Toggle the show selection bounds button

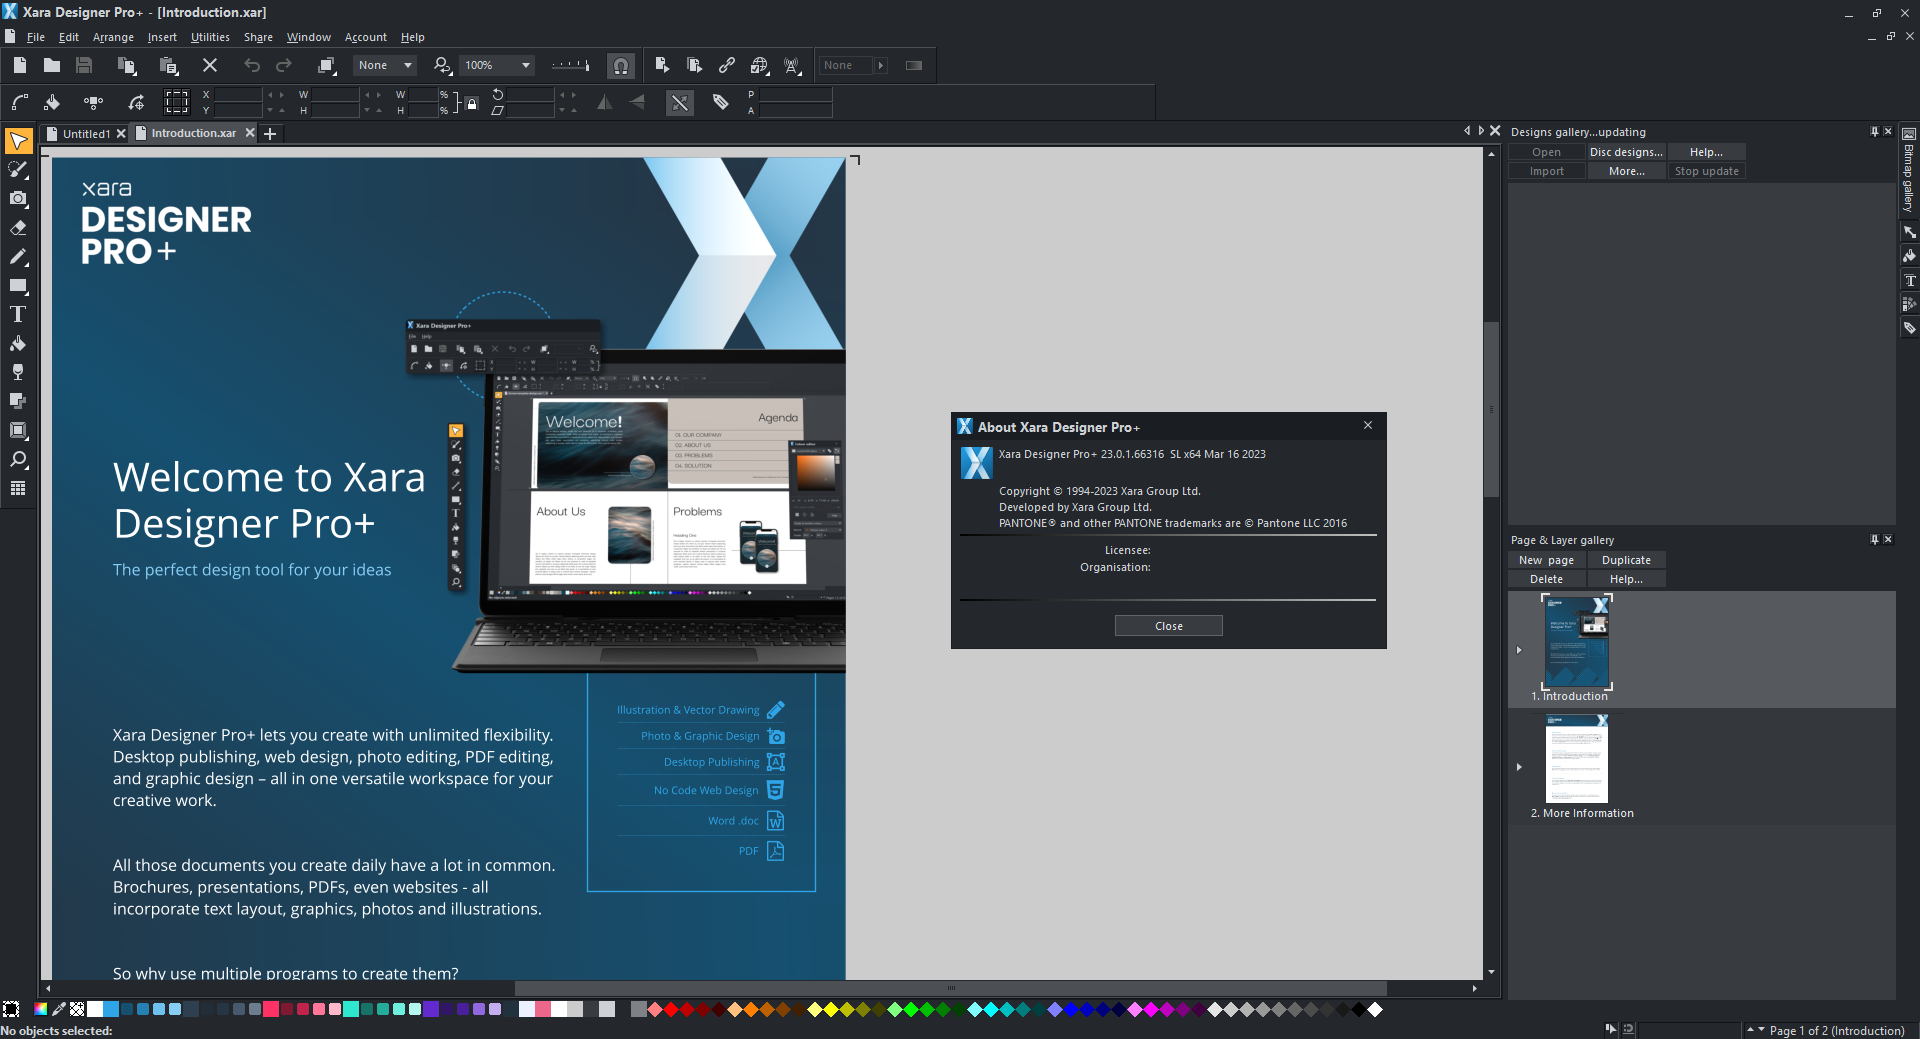pyautogui.click(x=177, y=102)
